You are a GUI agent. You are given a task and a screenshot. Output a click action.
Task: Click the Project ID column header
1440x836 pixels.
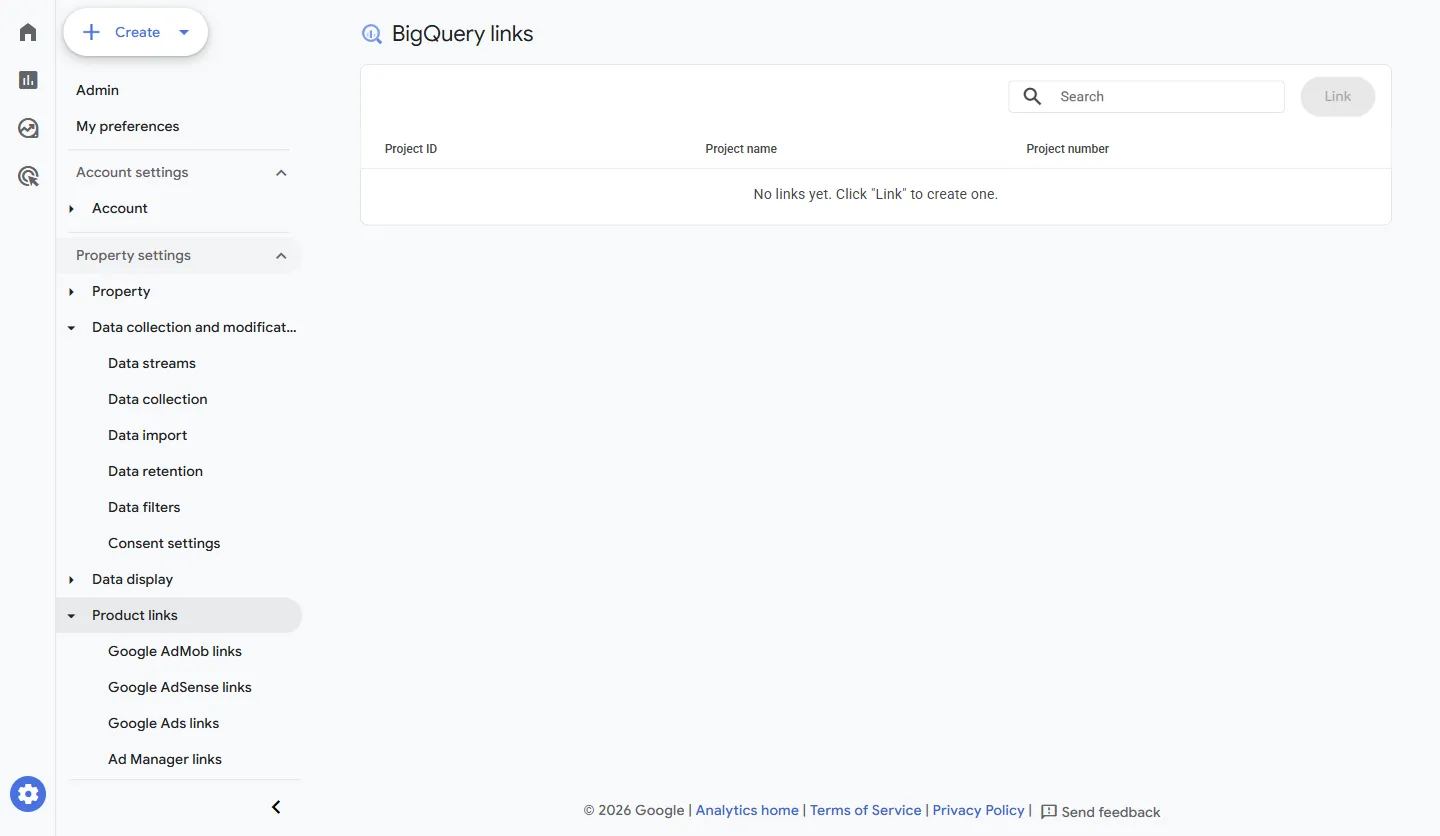coord(411,149)
